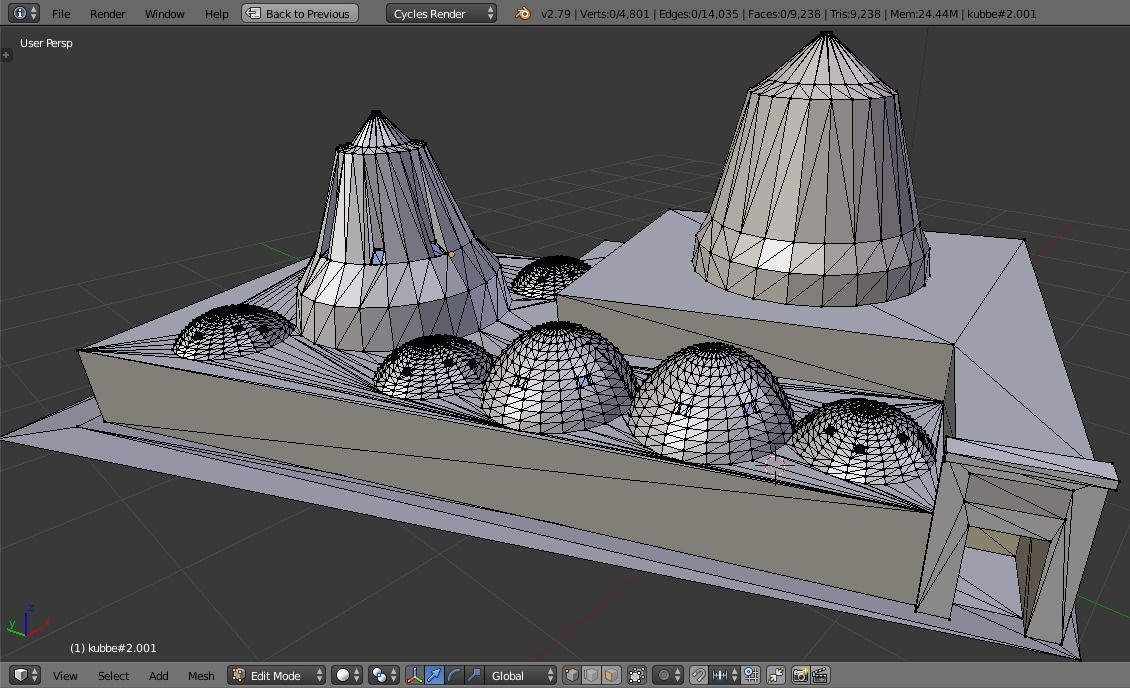Click the Blender logo icon
The height and width of the screenshot is (688, 1130).
coord(523,13)
